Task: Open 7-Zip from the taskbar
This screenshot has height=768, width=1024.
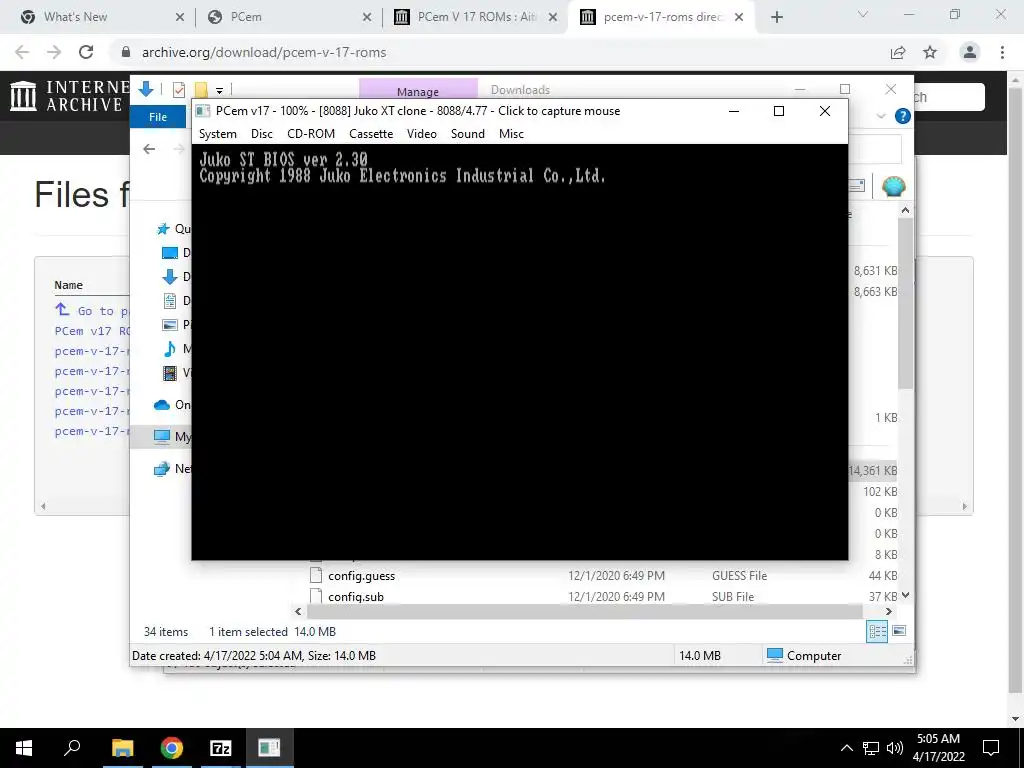Action: (221, 748)
